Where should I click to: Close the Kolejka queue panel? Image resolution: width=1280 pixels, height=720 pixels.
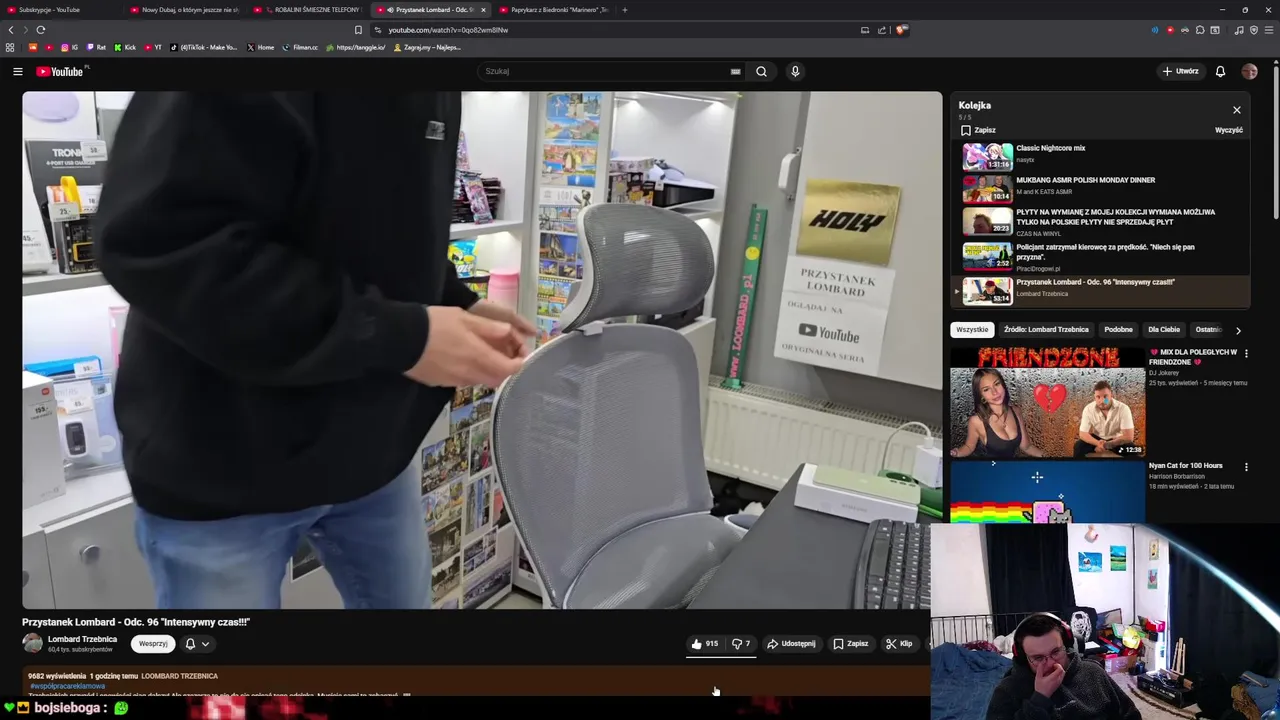click(x=1237, y=110)
